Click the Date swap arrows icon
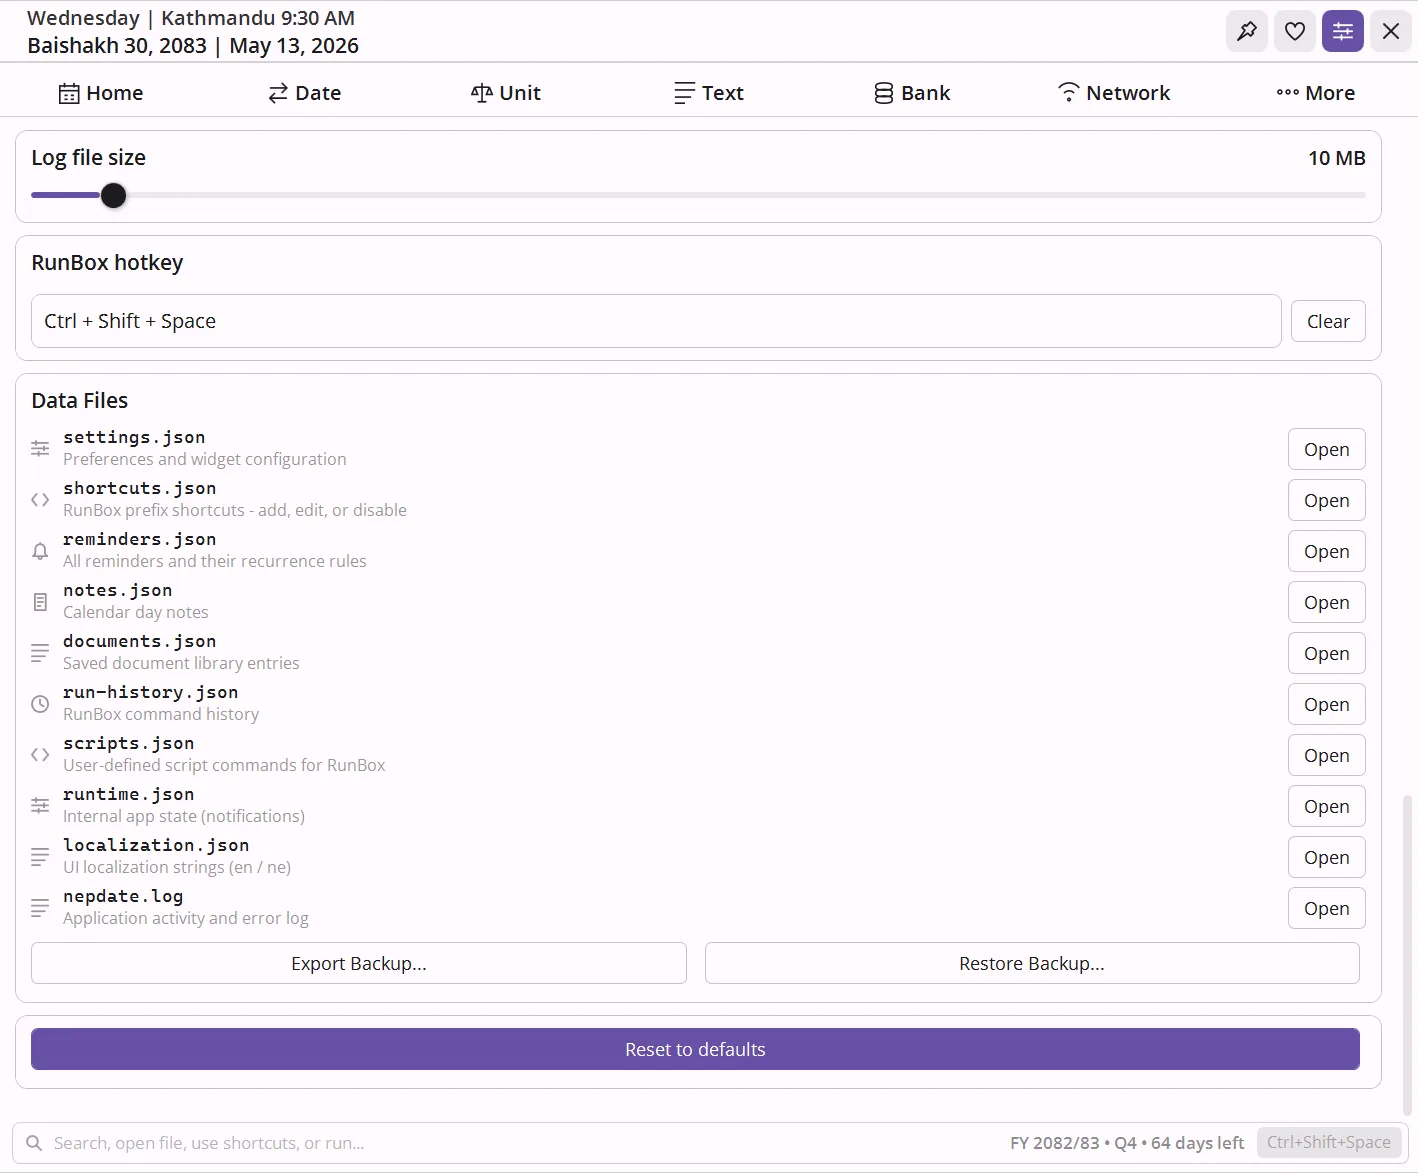The height and width of the screenshot is (1173, 1418). point(278,93)
